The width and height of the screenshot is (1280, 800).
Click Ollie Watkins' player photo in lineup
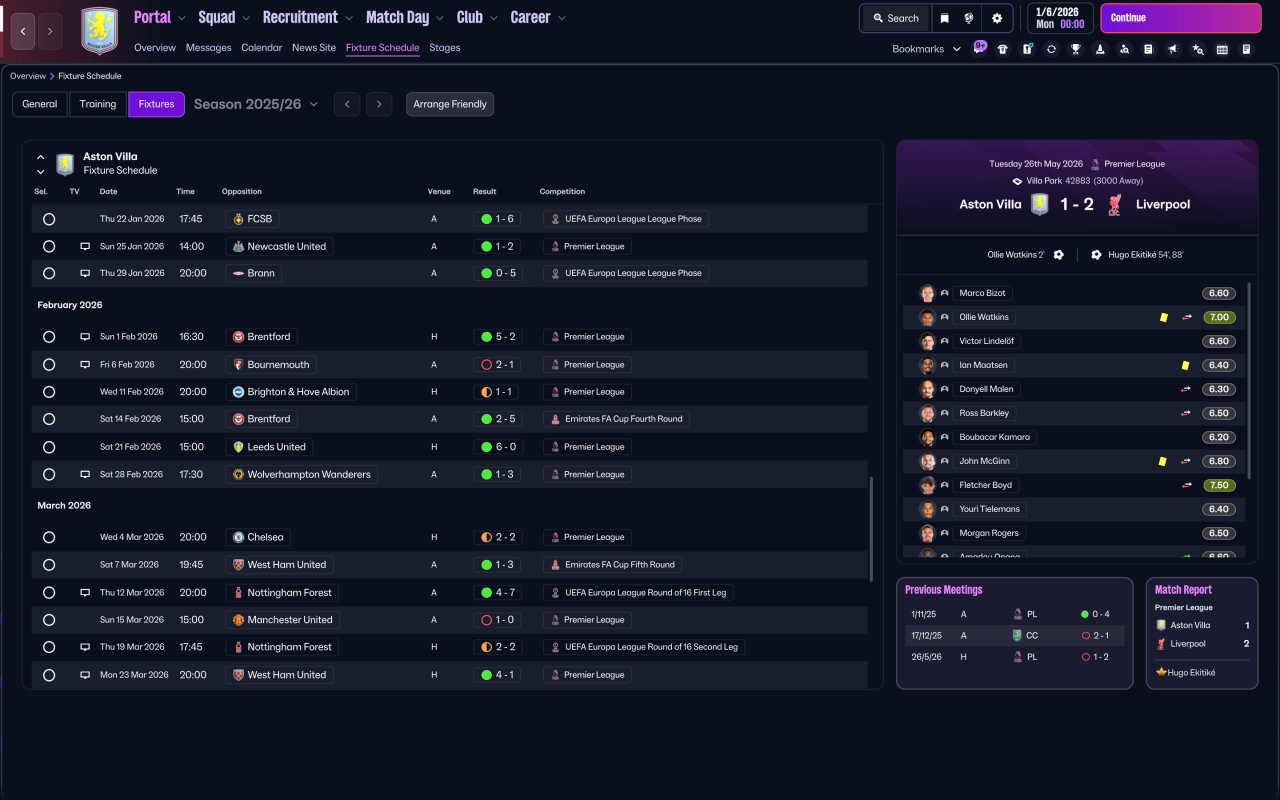tap(927, 317)
